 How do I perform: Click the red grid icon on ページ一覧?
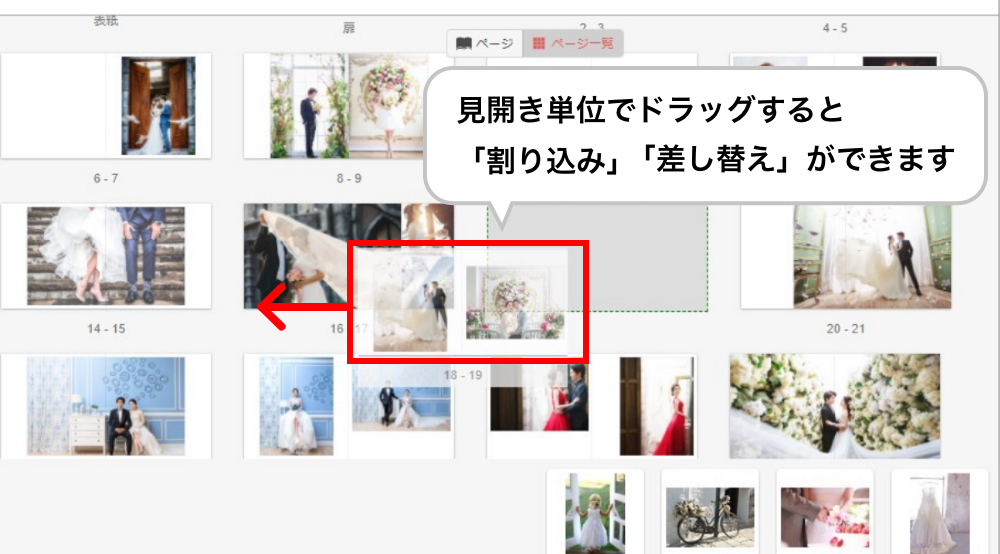[x=538, y=43]
